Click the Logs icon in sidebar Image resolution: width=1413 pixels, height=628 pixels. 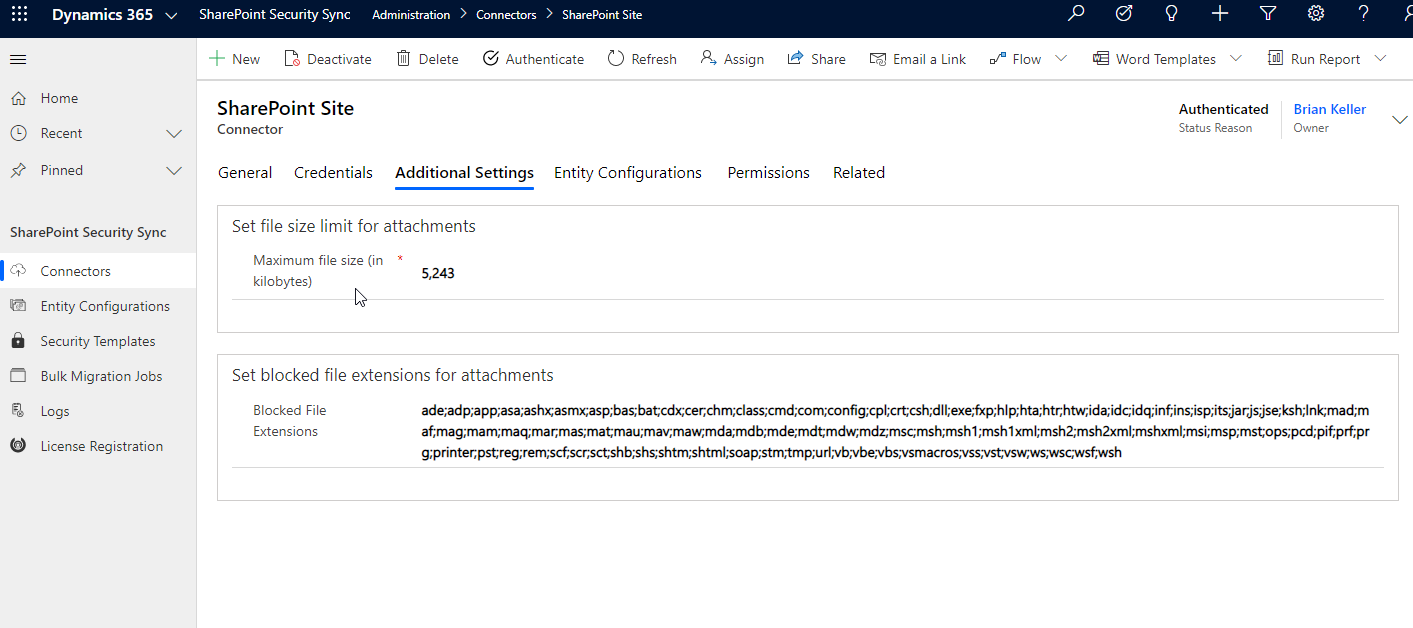(18, 411)
